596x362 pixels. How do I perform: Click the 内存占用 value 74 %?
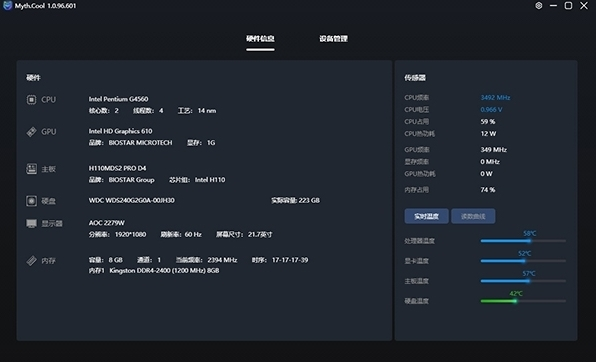click(488, 190)
